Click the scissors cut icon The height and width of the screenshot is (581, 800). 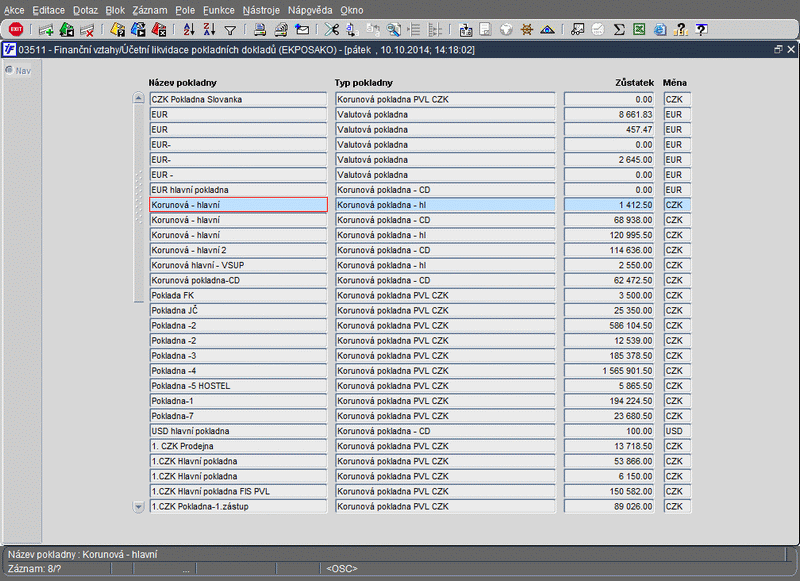(332, 30)
